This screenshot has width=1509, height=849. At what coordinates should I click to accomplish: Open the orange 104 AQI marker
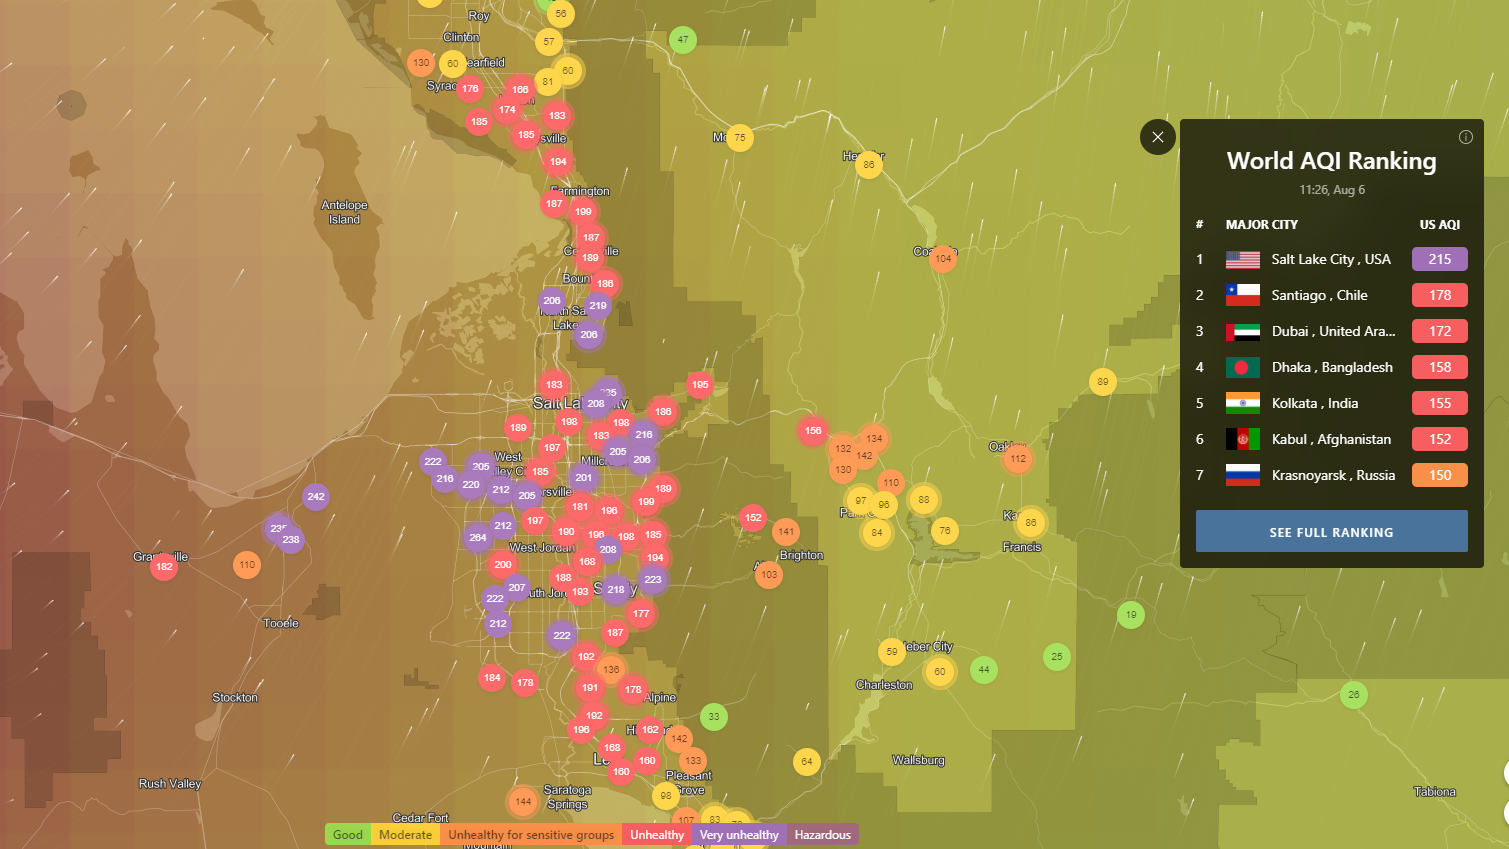pos(943,259)
